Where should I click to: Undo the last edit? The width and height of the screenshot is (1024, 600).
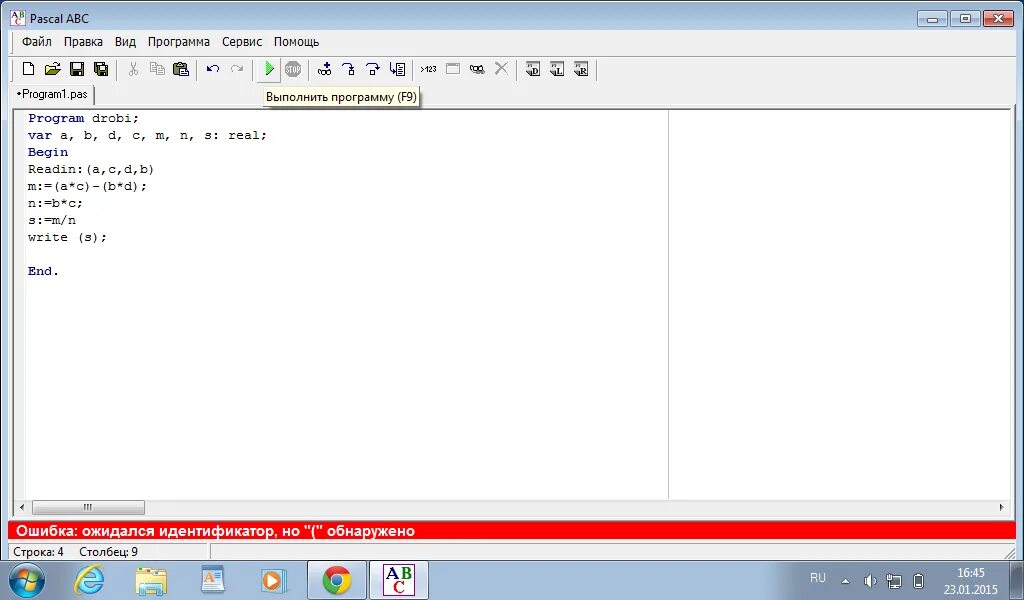(x=213, y=69)
